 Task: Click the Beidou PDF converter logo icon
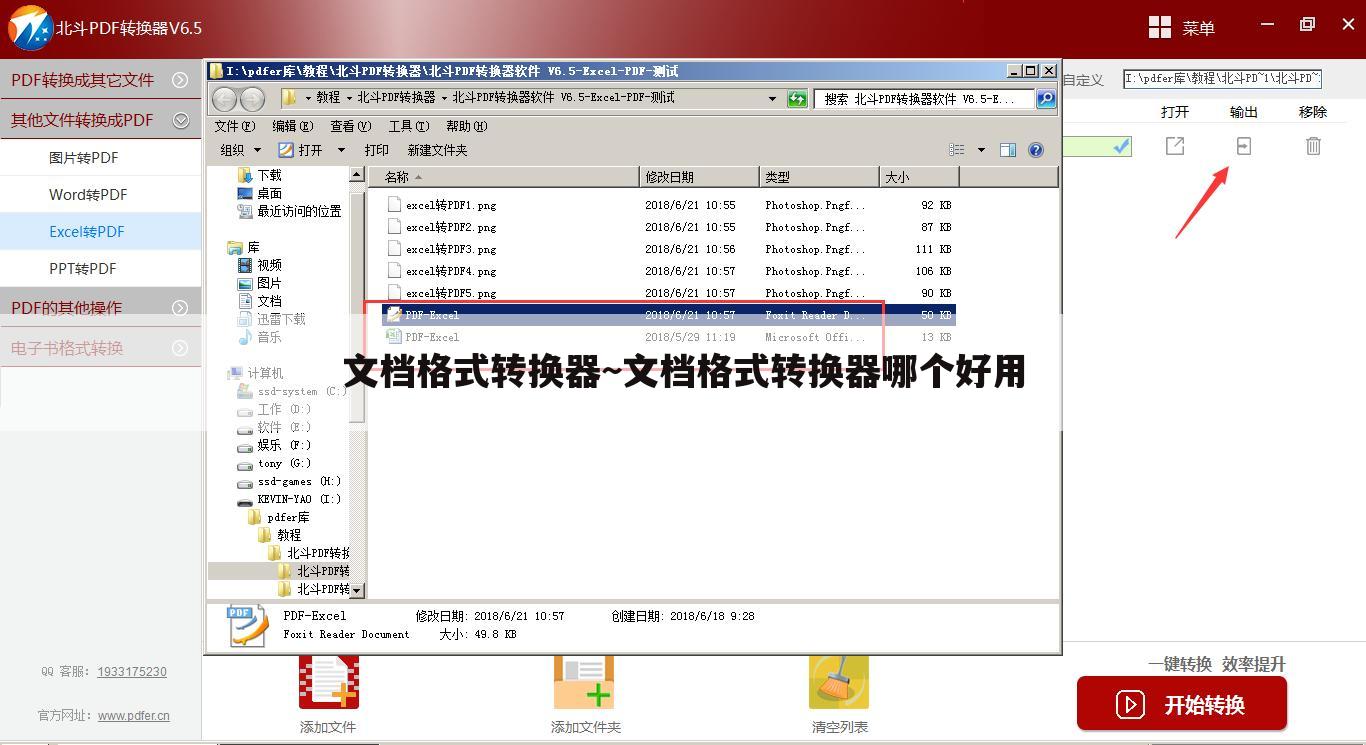30,27
